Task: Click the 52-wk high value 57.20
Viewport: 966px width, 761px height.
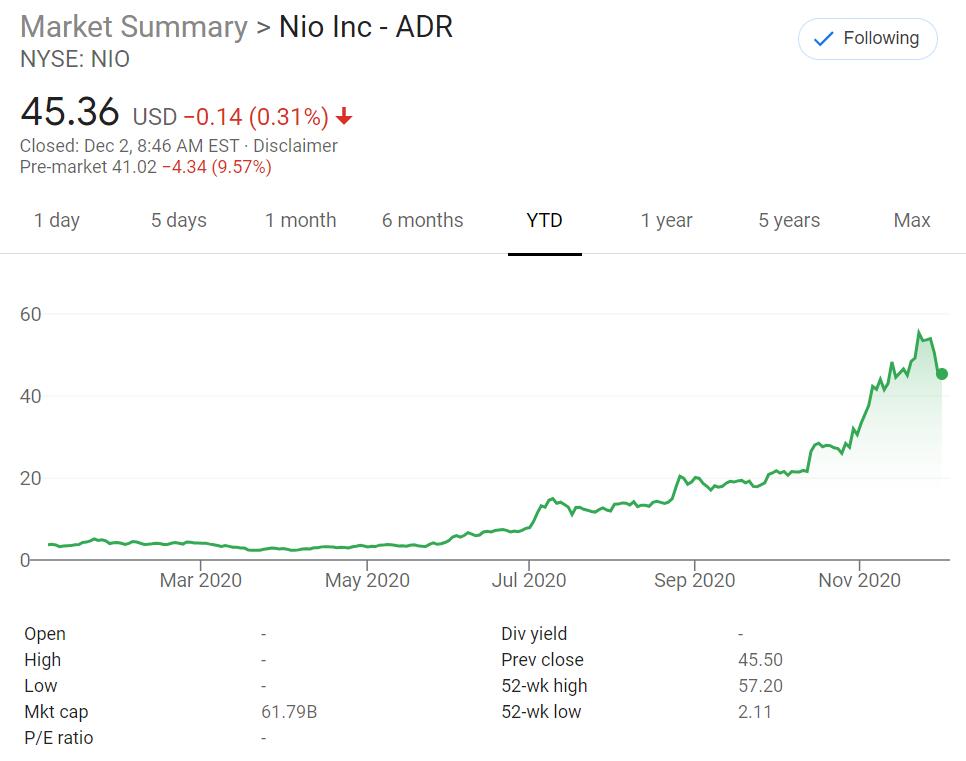Action: pos(760,686)
